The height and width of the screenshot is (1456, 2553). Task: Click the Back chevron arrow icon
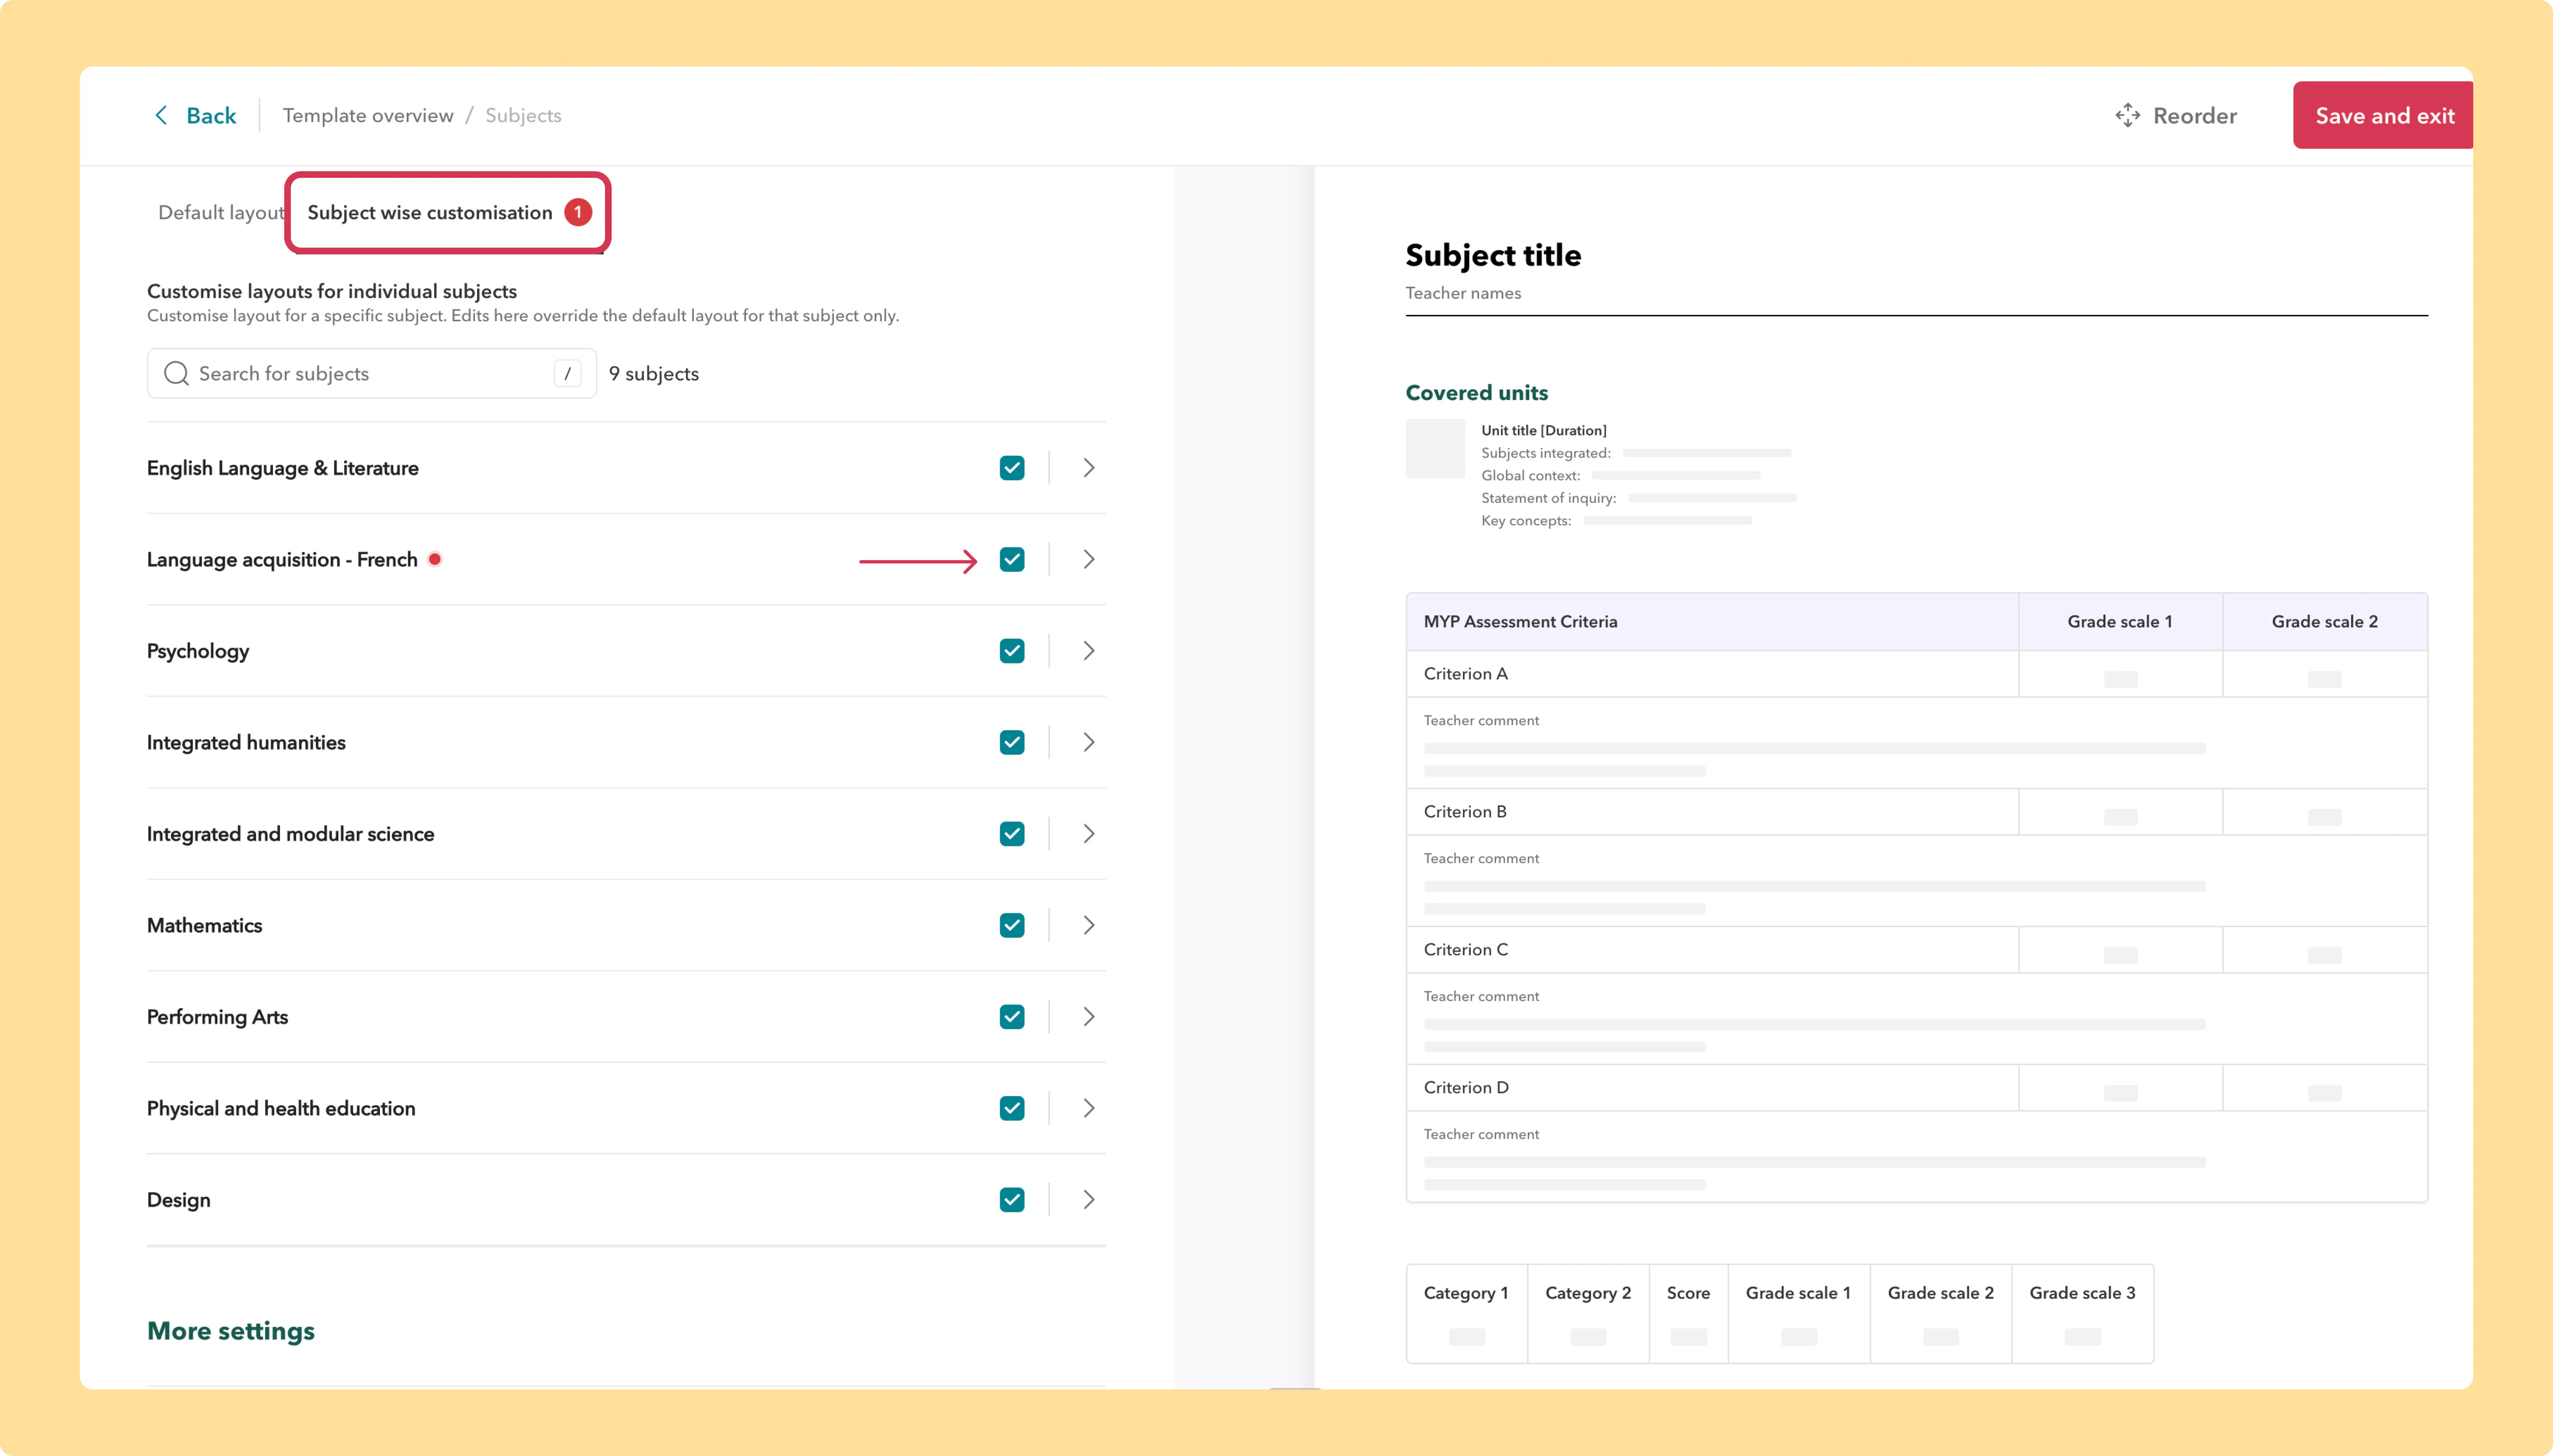pos(161,116)
